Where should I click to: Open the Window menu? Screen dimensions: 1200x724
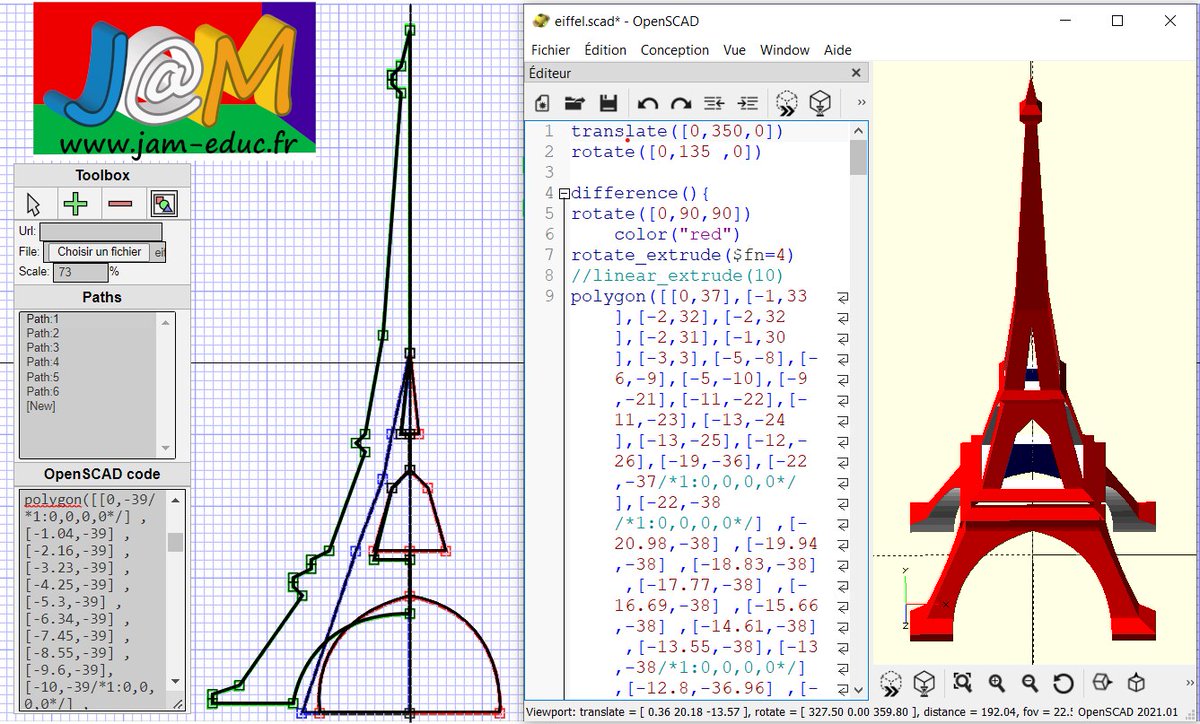click(785, 50)
